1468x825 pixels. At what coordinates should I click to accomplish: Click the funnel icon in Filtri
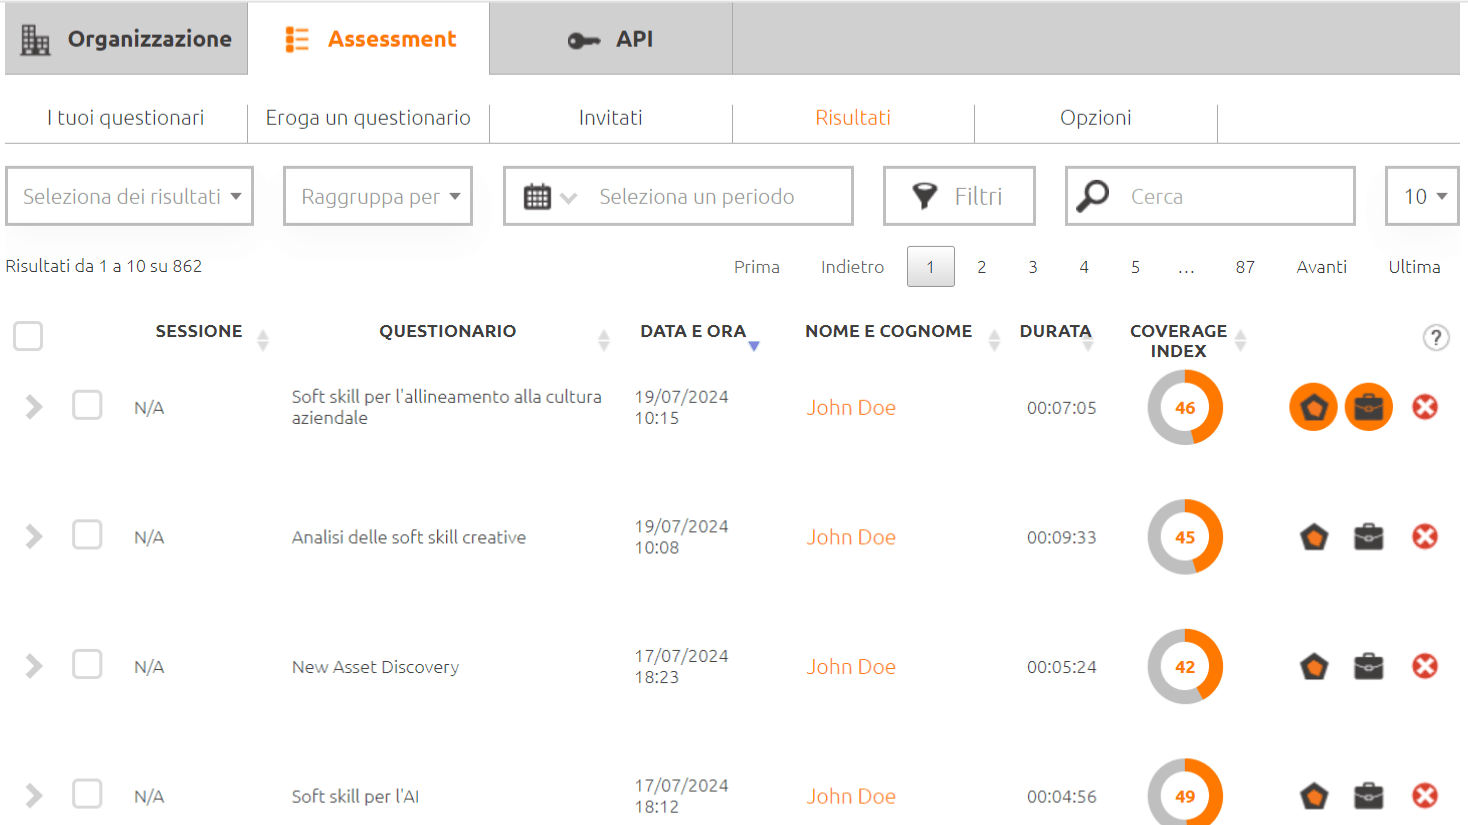(925, 196)
